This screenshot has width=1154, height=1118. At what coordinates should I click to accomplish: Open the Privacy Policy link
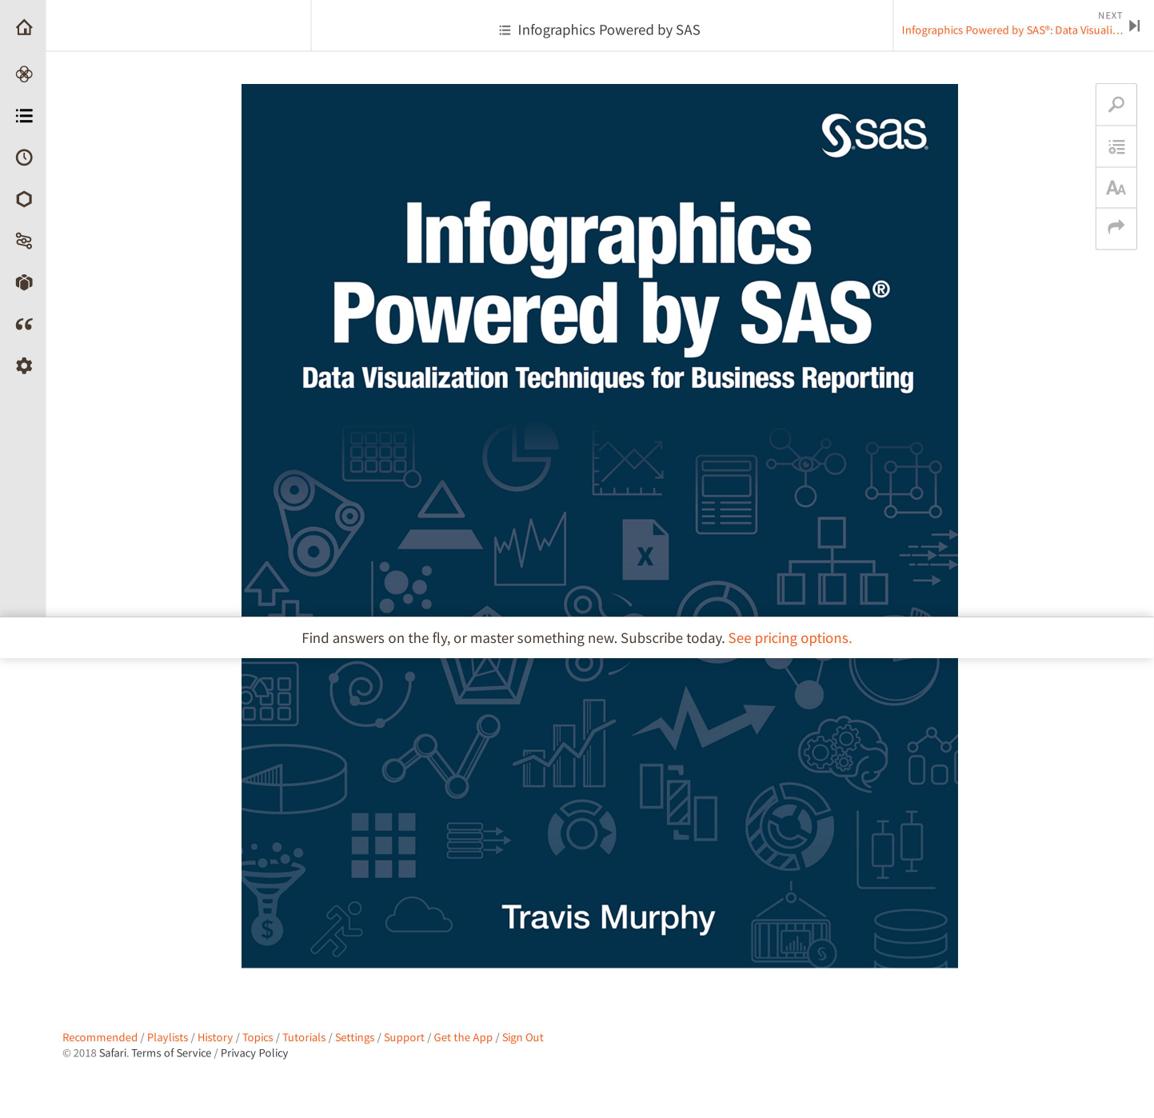(254, 1053)
